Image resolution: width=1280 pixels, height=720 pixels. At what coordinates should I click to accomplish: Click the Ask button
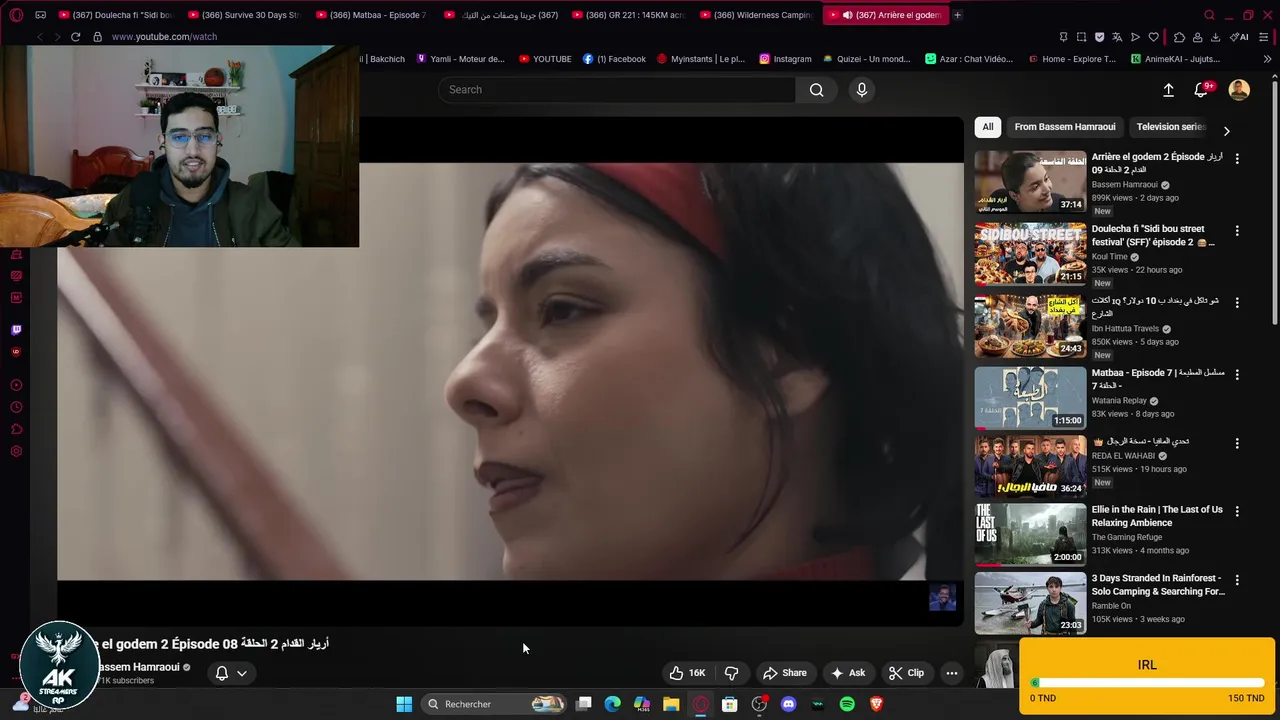848,673
